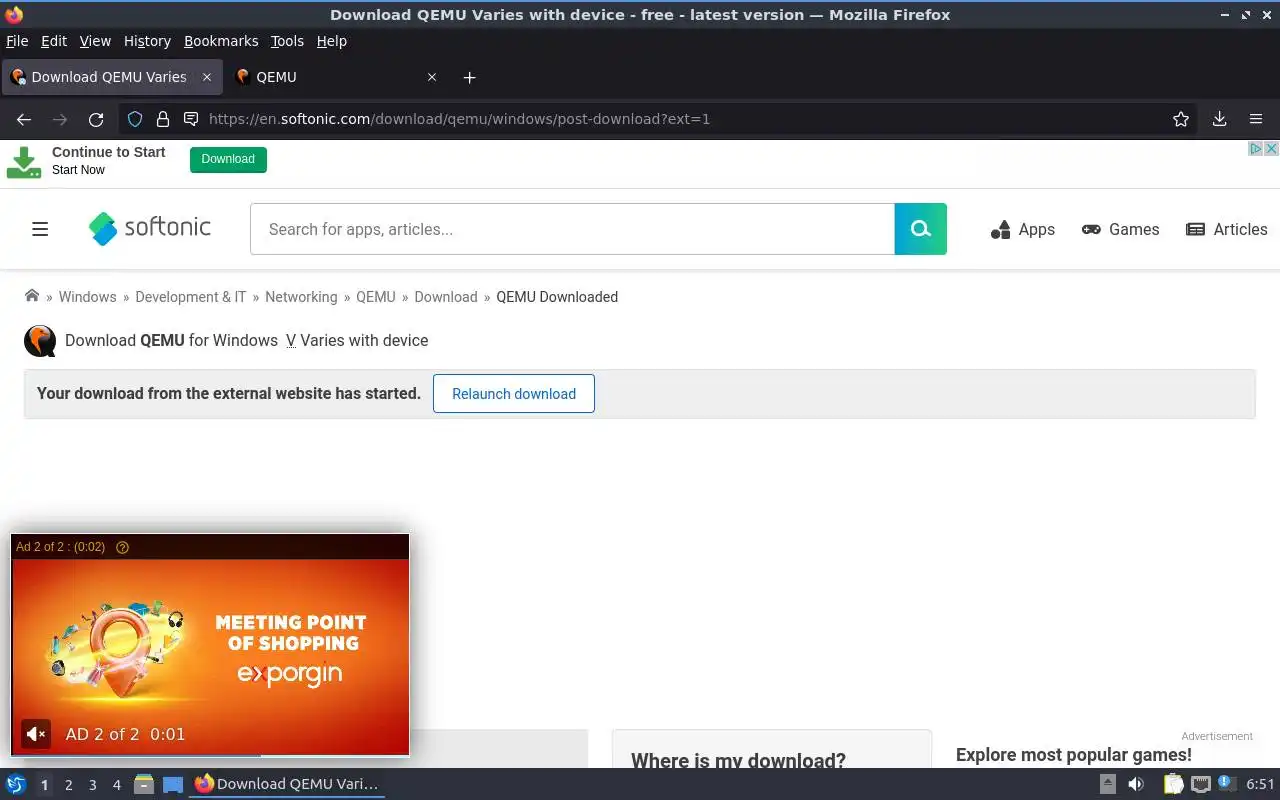Open Firefox application hamburger menu
The image size is (1280, 800).
(x=1256, y=119)
